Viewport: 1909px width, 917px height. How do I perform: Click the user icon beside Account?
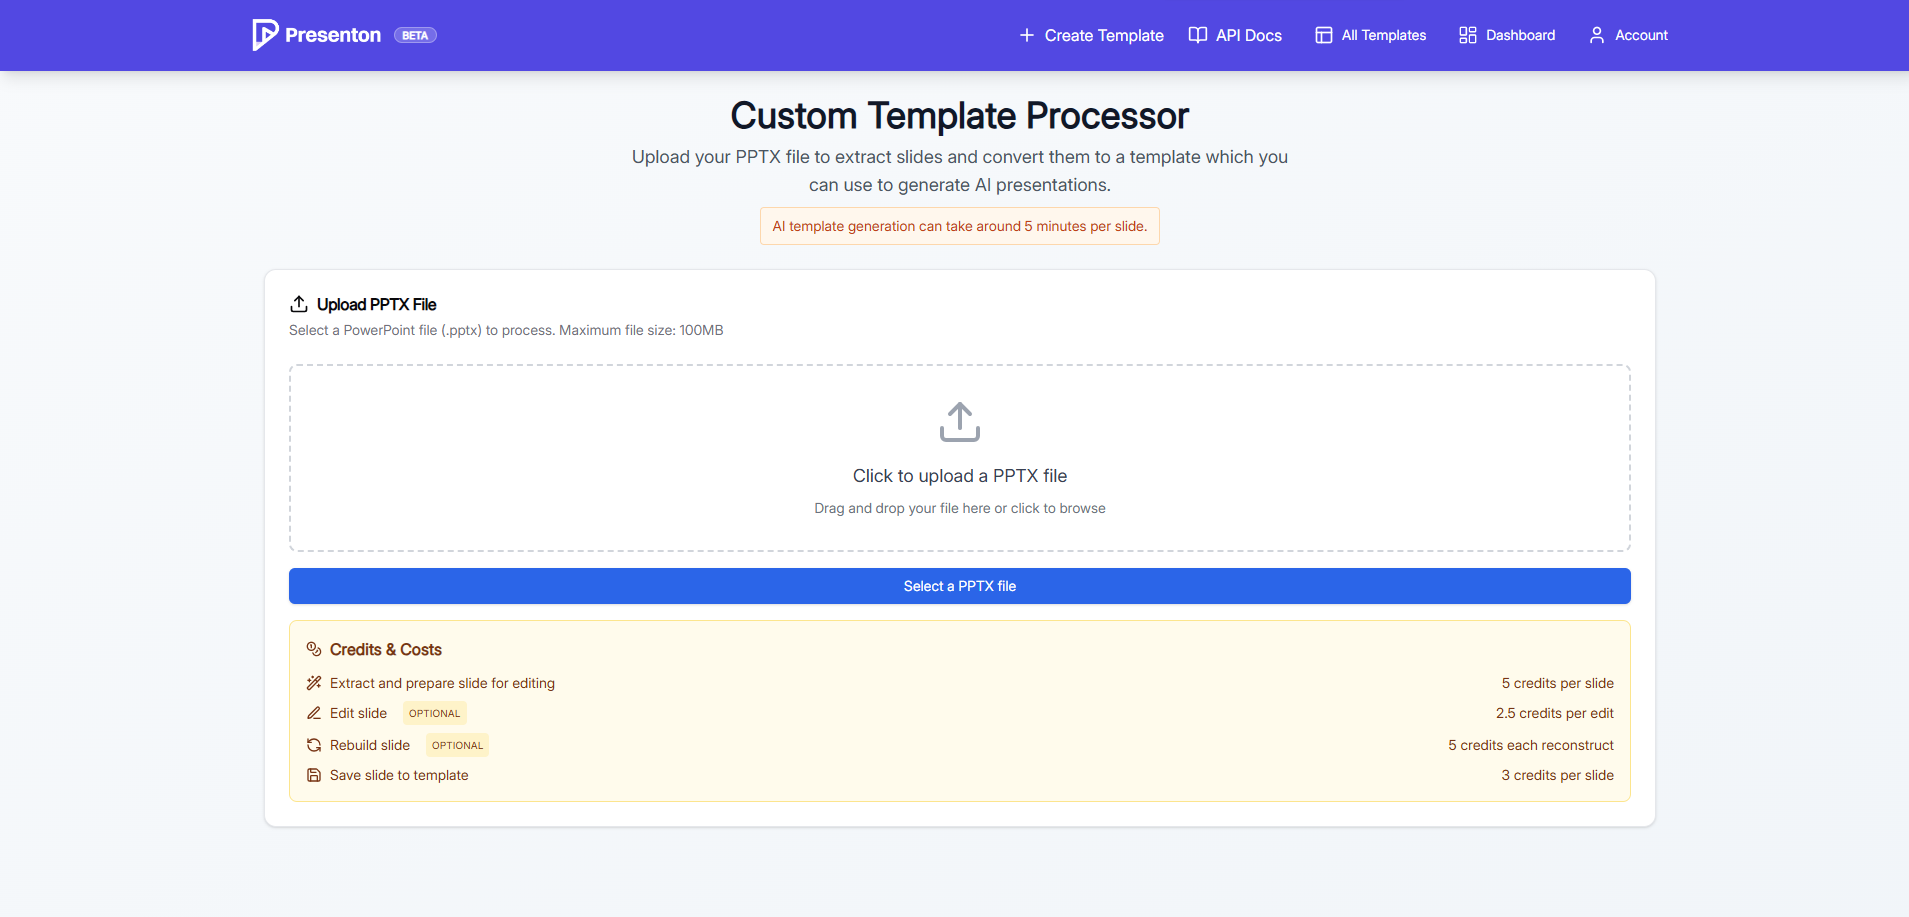point(1596,35)
